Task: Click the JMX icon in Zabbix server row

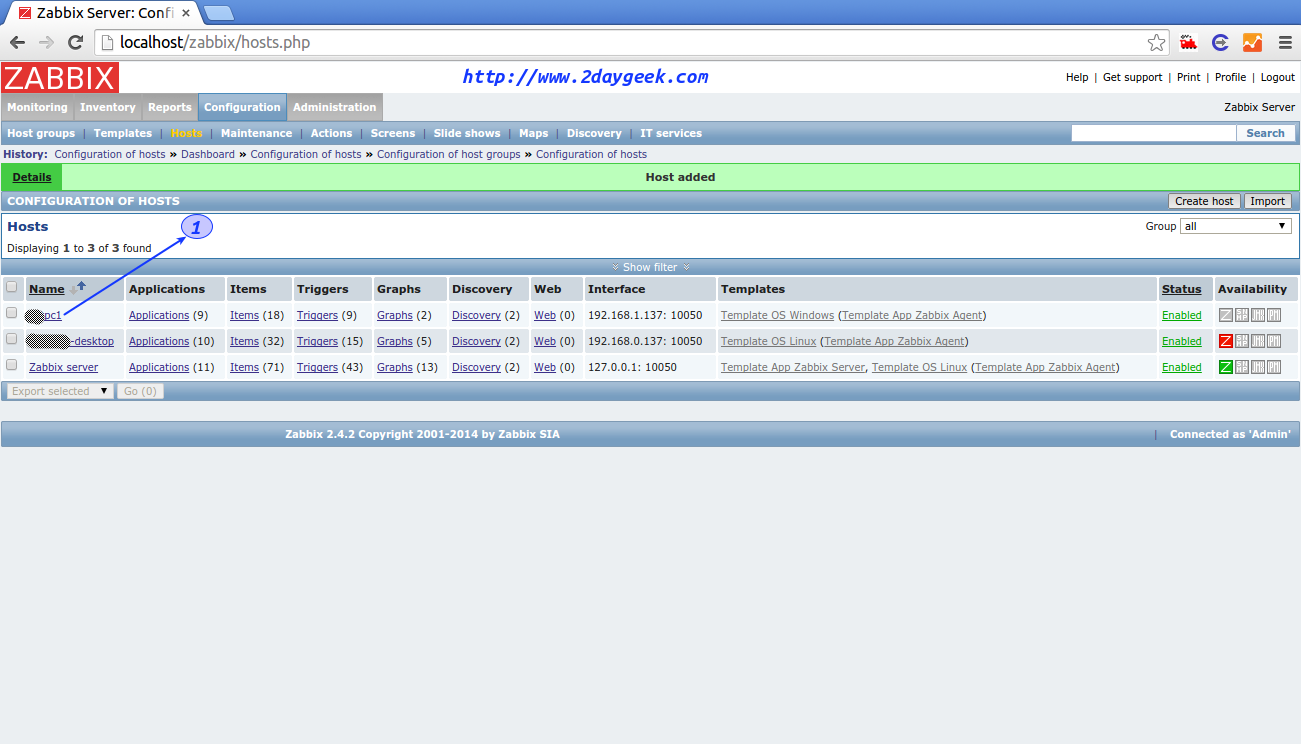Action: pyautogui.click(x=1258, y=367)
